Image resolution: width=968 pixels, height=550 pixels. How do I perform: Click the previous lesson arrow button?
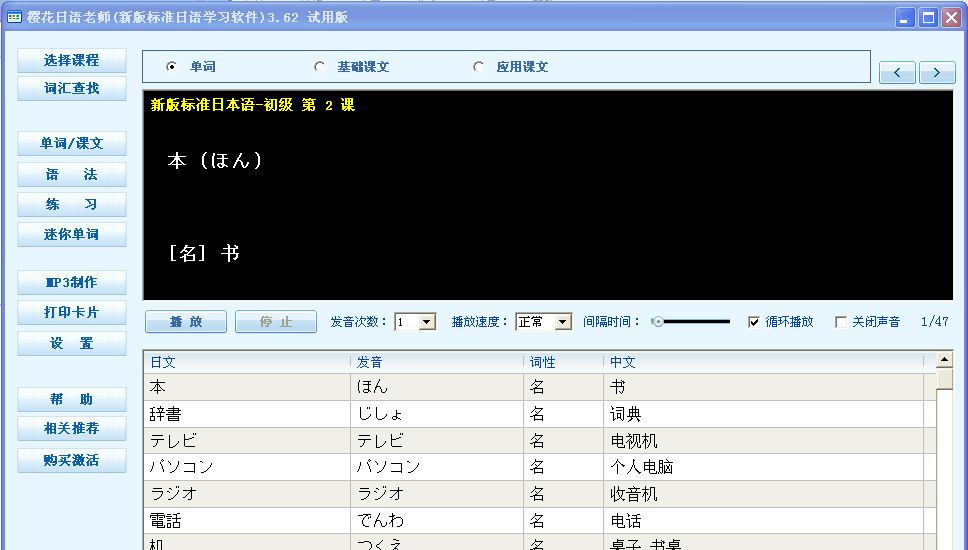pos(897,72)
